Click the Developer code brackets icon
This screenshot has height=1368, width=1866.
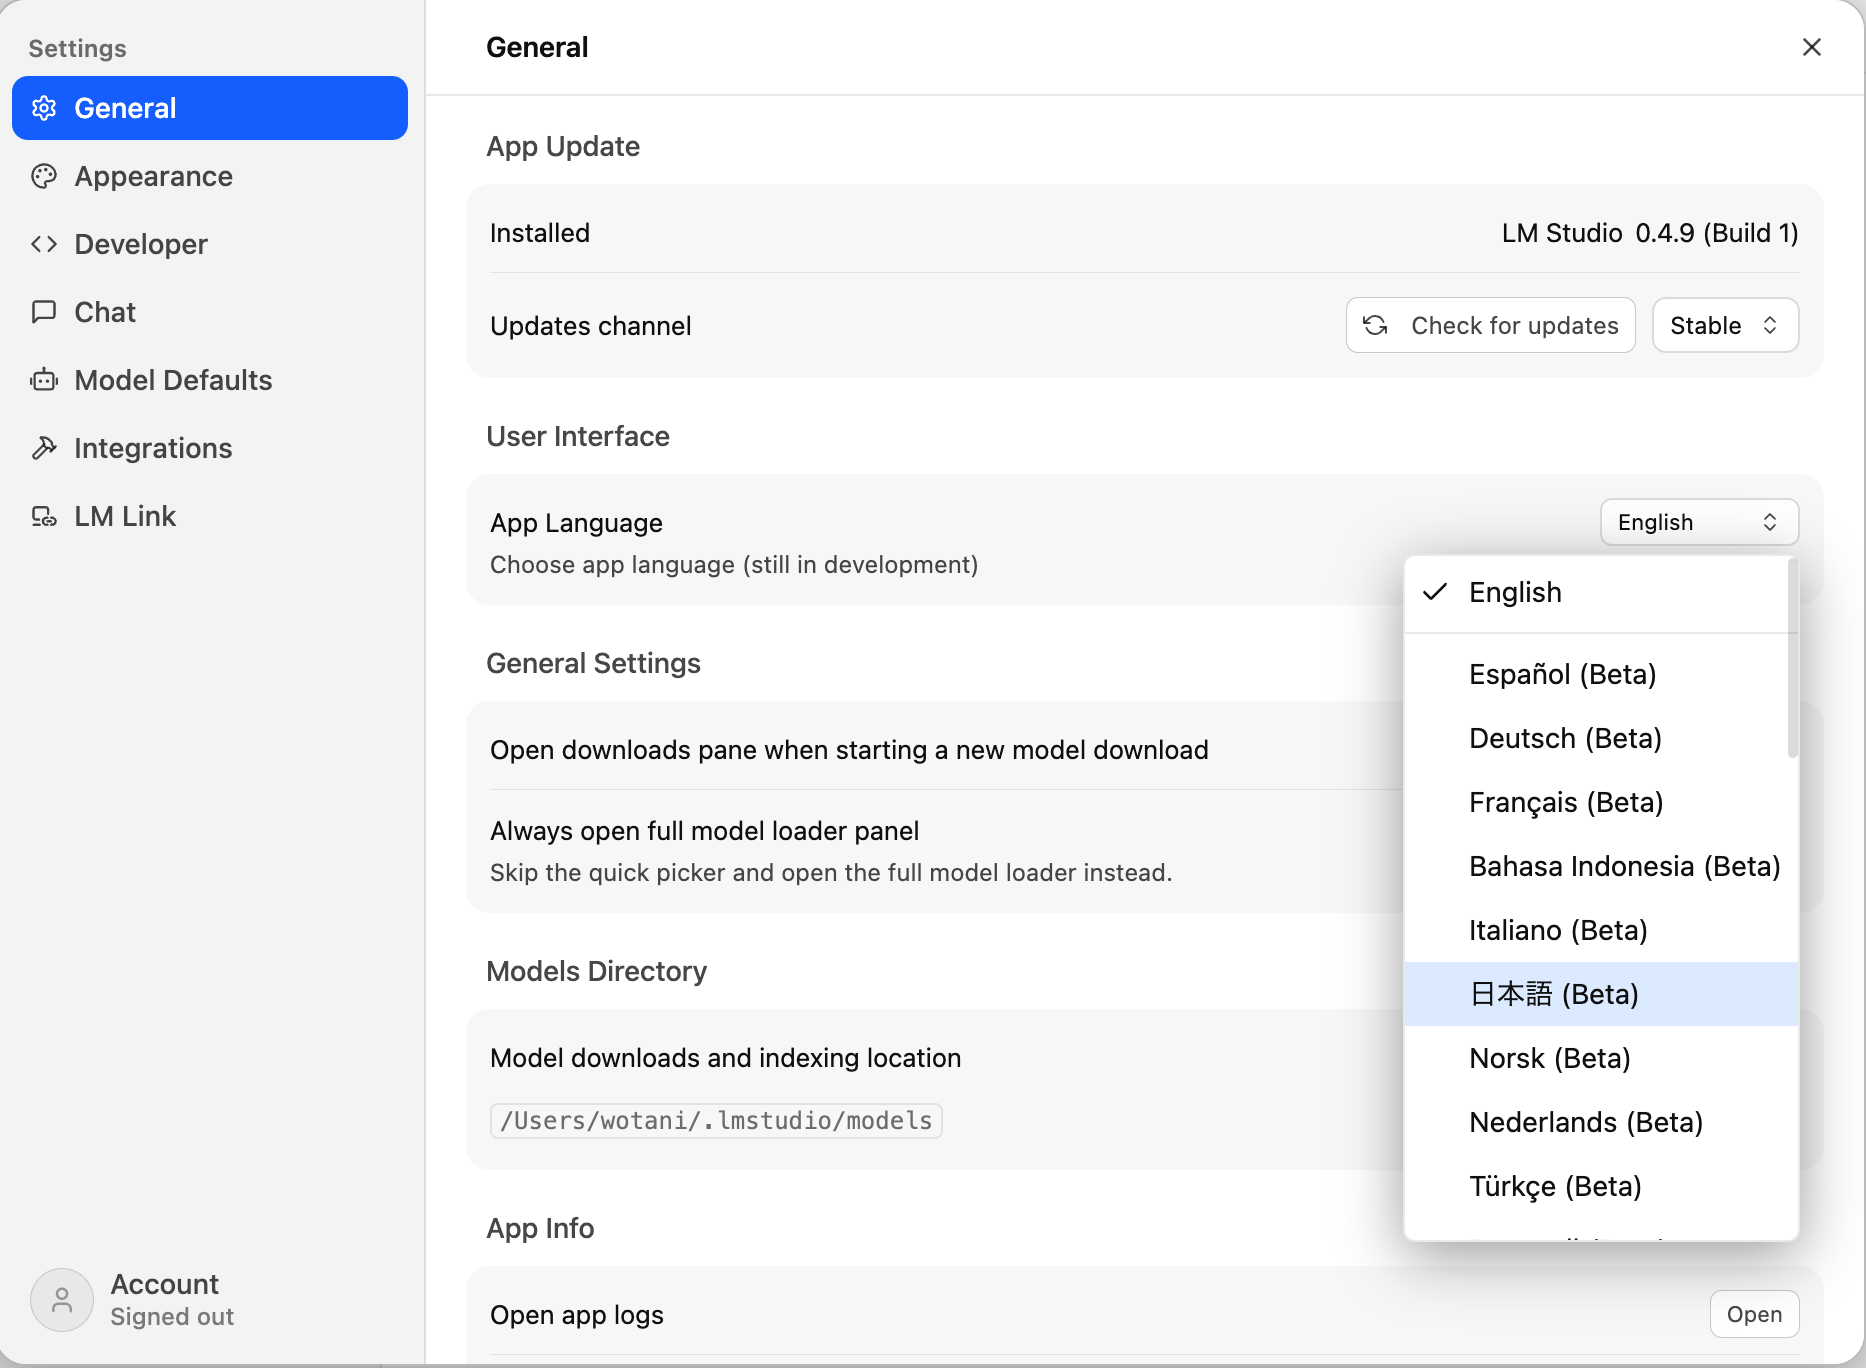tap(44, 244)
